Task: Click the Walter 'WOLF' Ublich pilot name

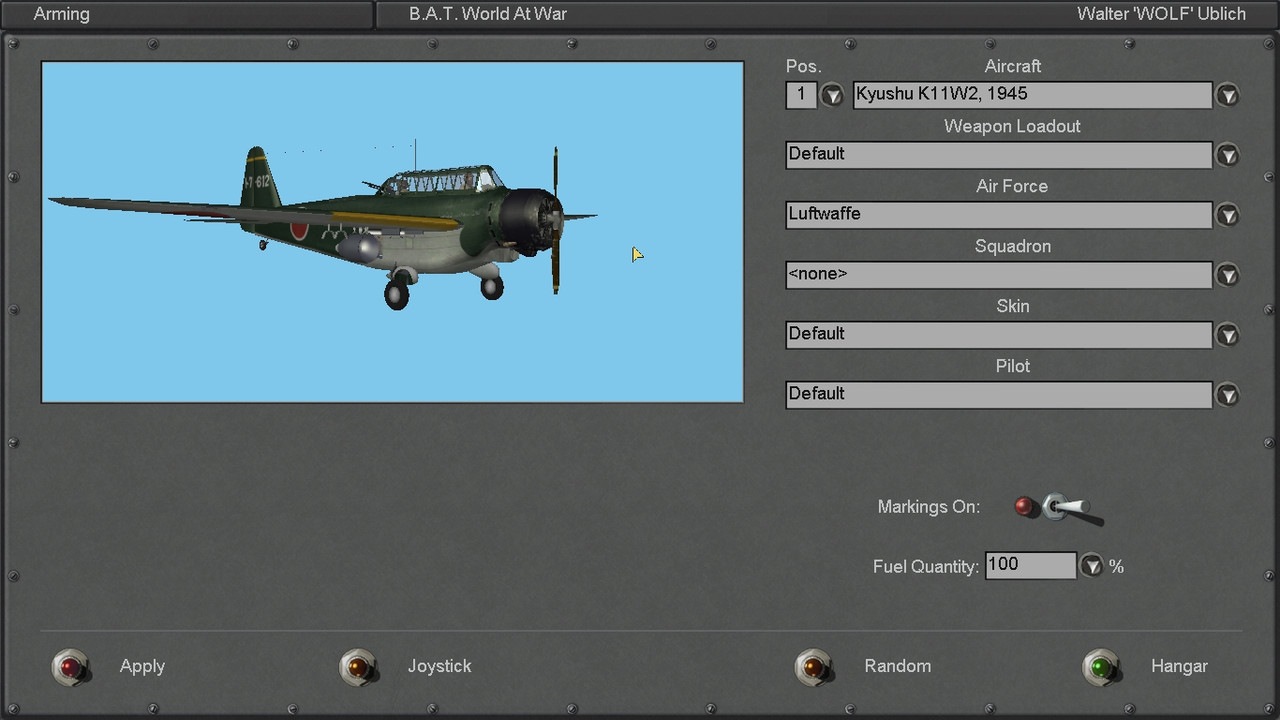Action: pyautogui.click(x=1161, y=14)
